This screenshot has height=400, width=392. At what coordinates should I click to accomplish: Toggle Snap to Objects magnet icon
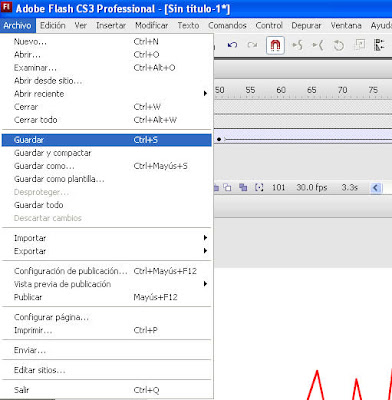[275, 45]
